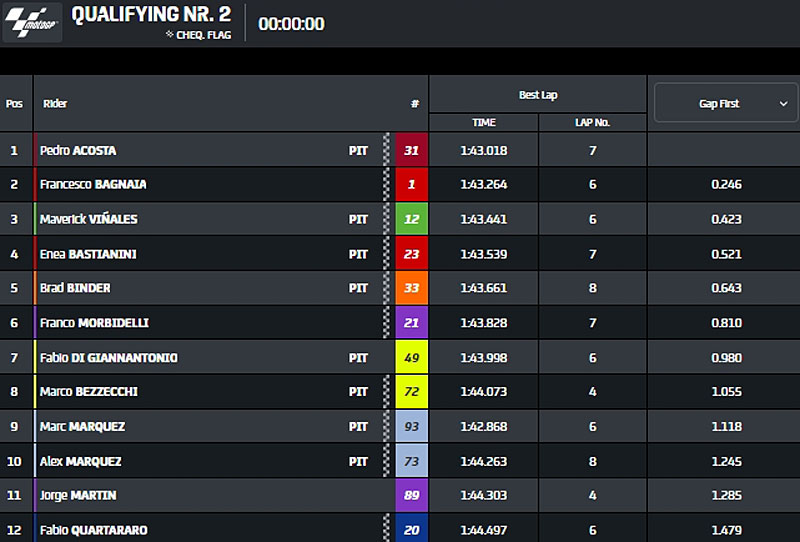The image size is (800, 542).
Task: Select number 93 badge for Marc Marquez
Action: (x=412, y=427)
